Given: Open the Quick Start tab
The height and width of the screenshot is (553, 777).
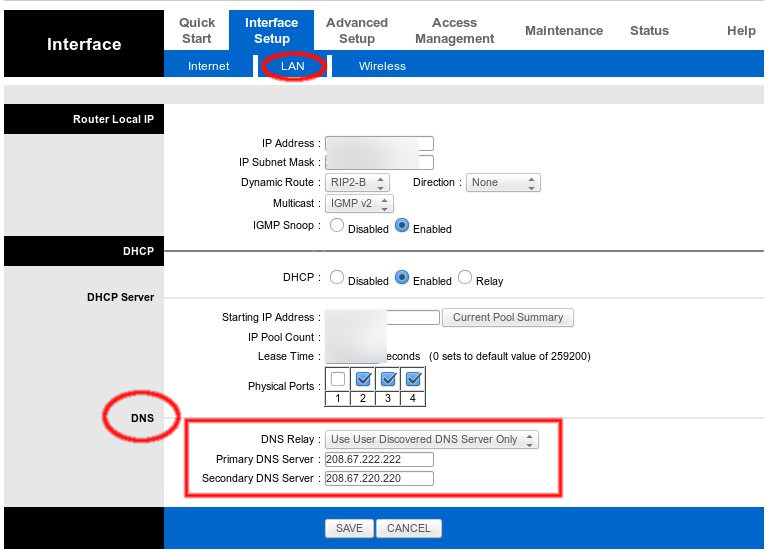Looking at the screenshot, I should (197, 30).
